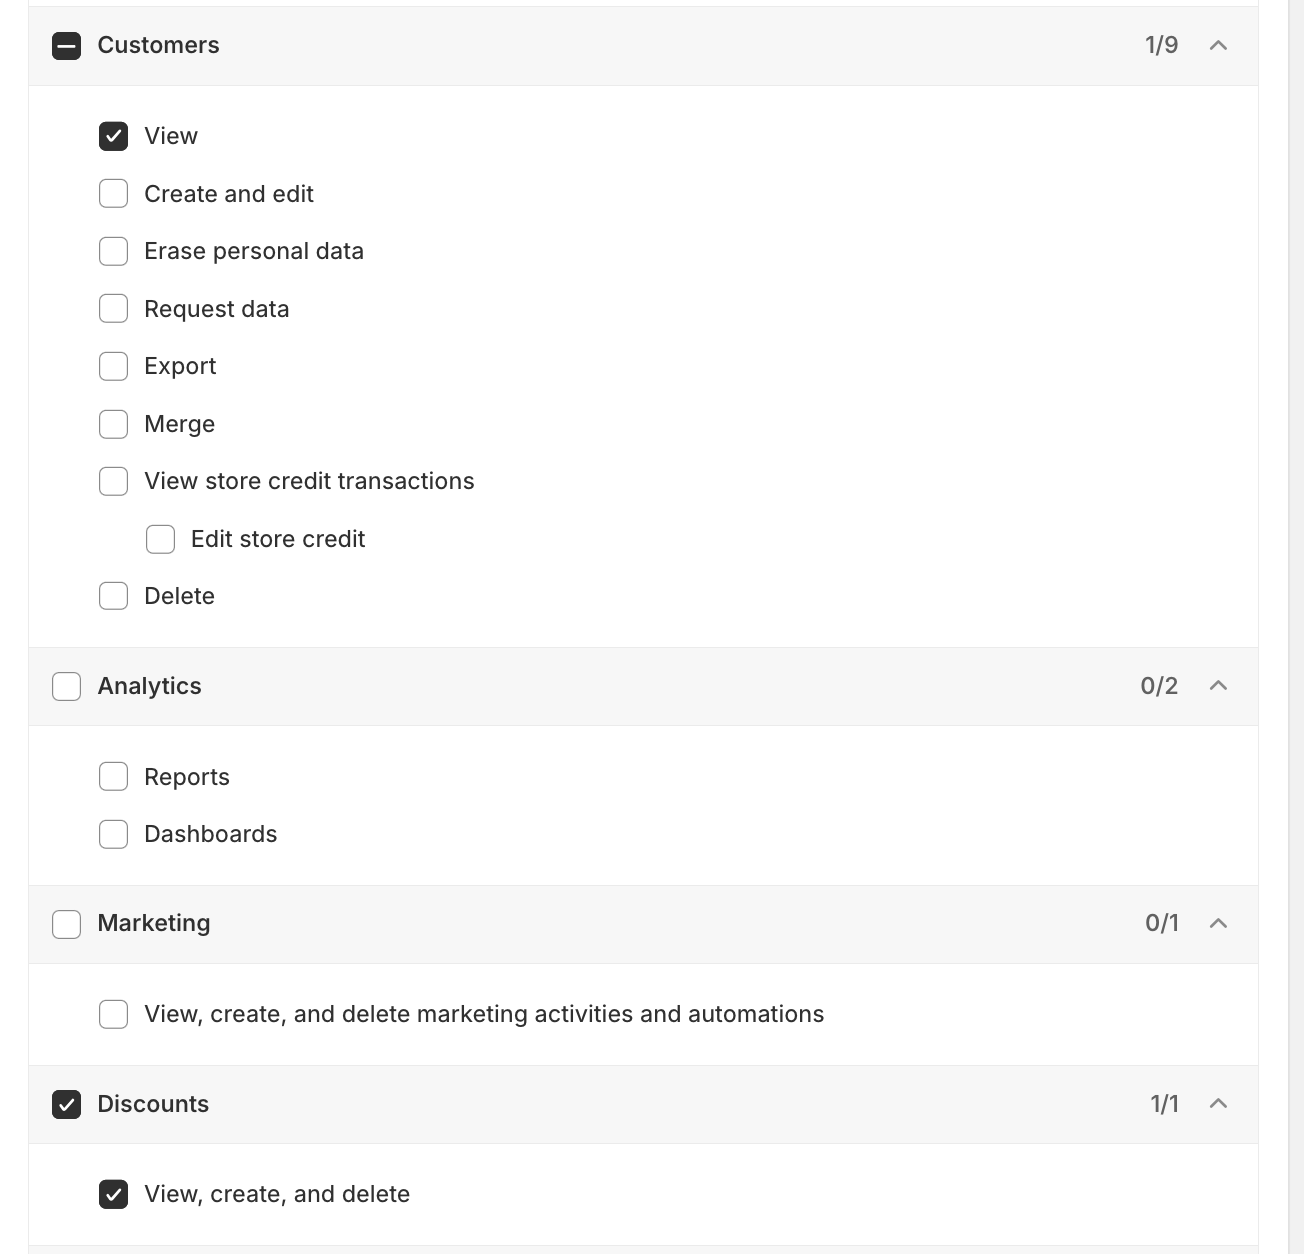Check View store credit transactions
Screen dimensions: 1304x1254
[x=113, y=481]
